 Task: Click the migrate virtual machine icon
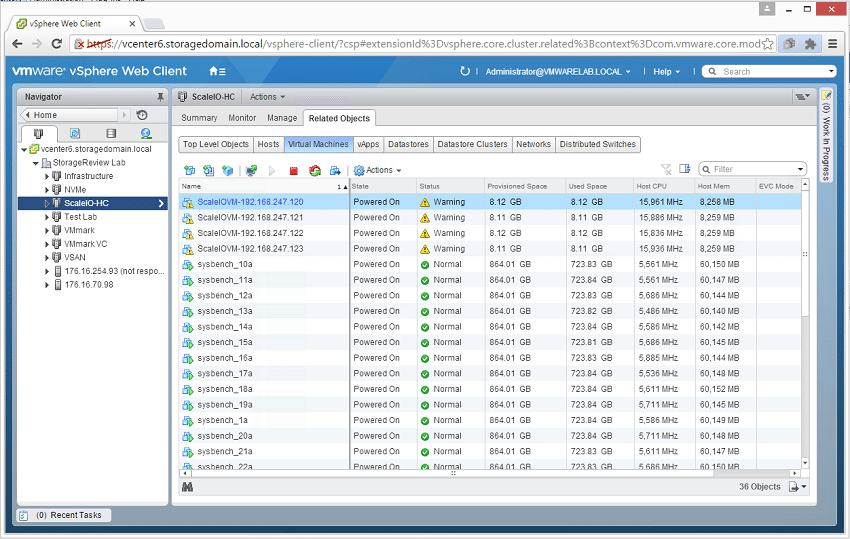(x=335, y=170)
